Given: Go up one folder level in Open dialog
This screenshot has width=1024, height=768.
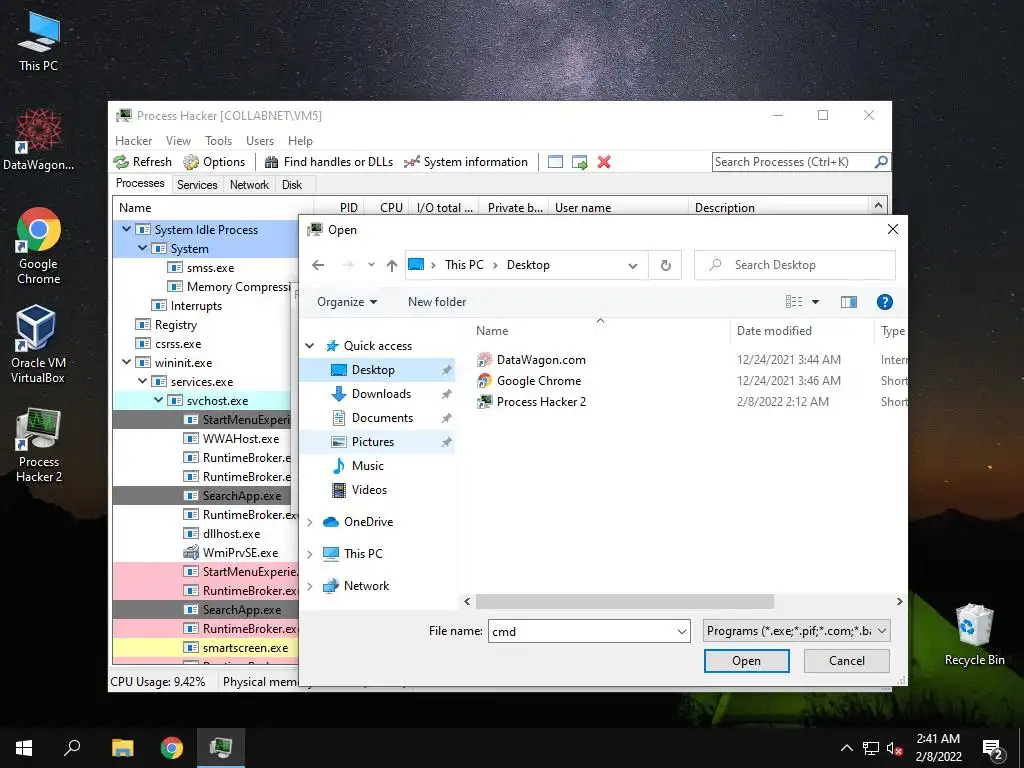Looking at the screenshot, I should 392,265.
